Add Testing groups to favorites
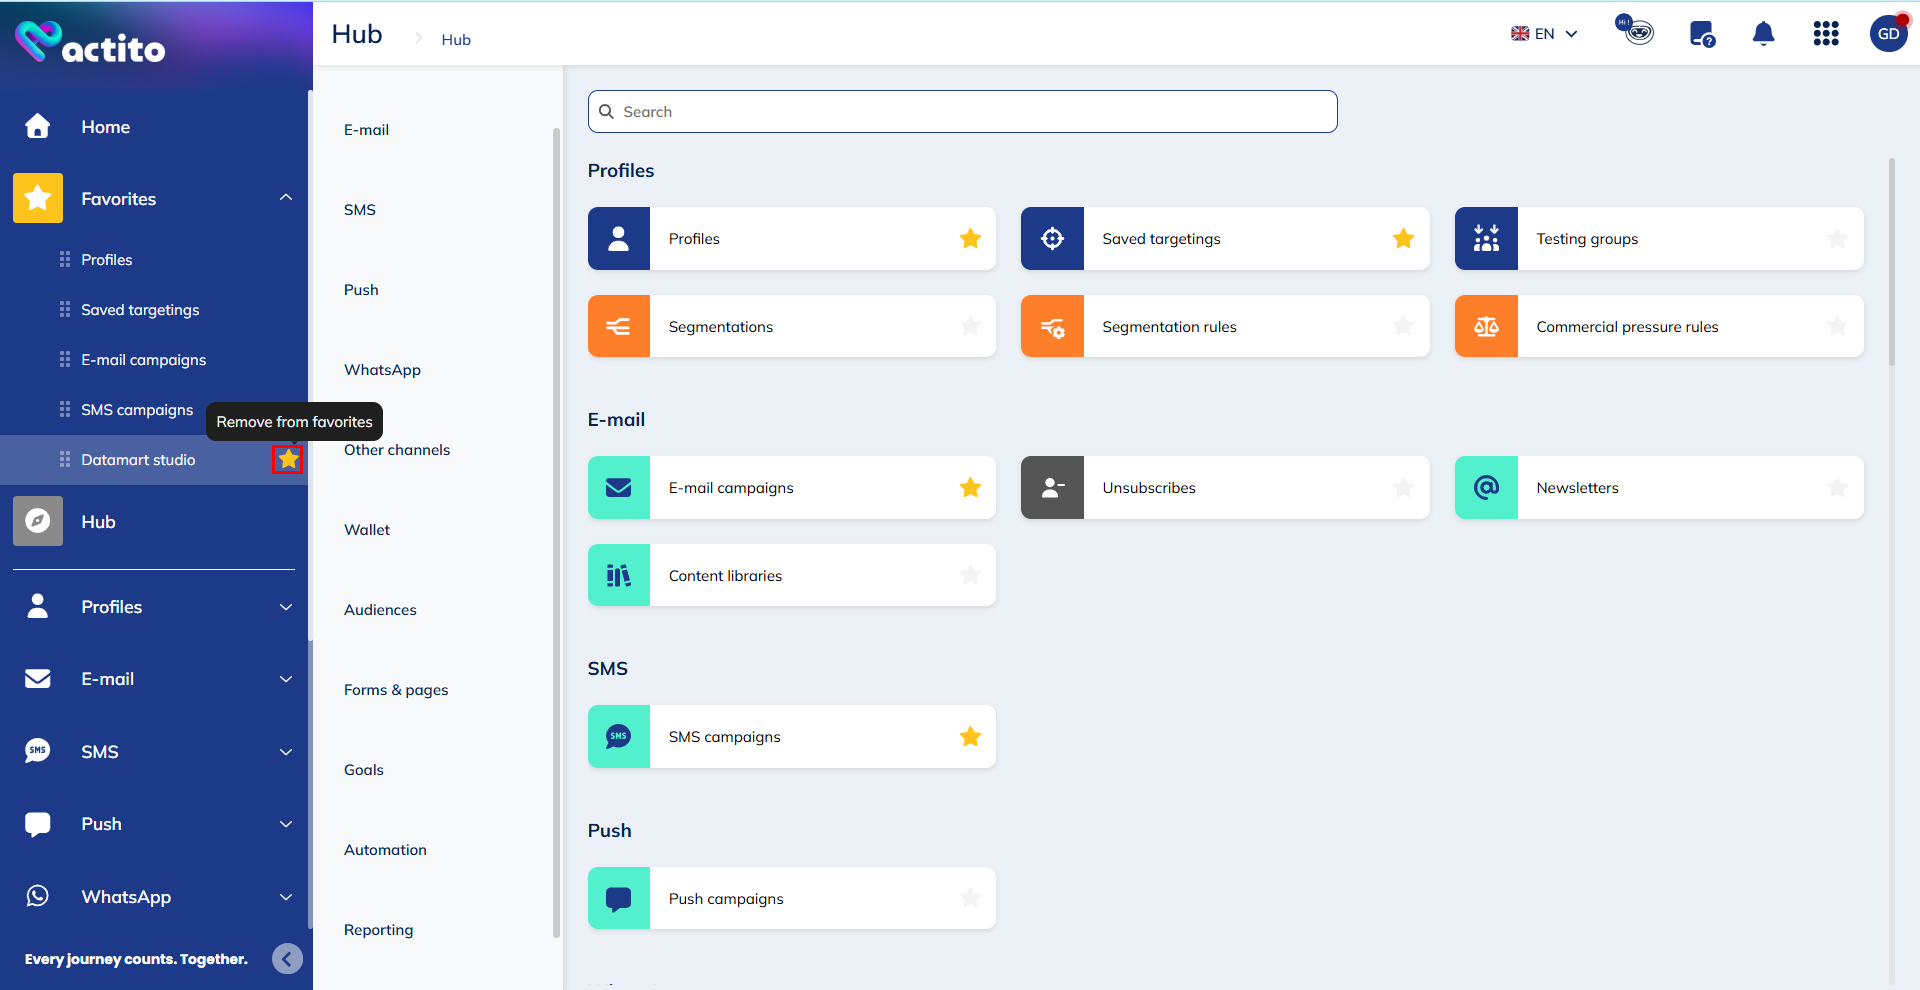The height and width of the screenshot is (990, 1920). click(x=1837, y=239)
